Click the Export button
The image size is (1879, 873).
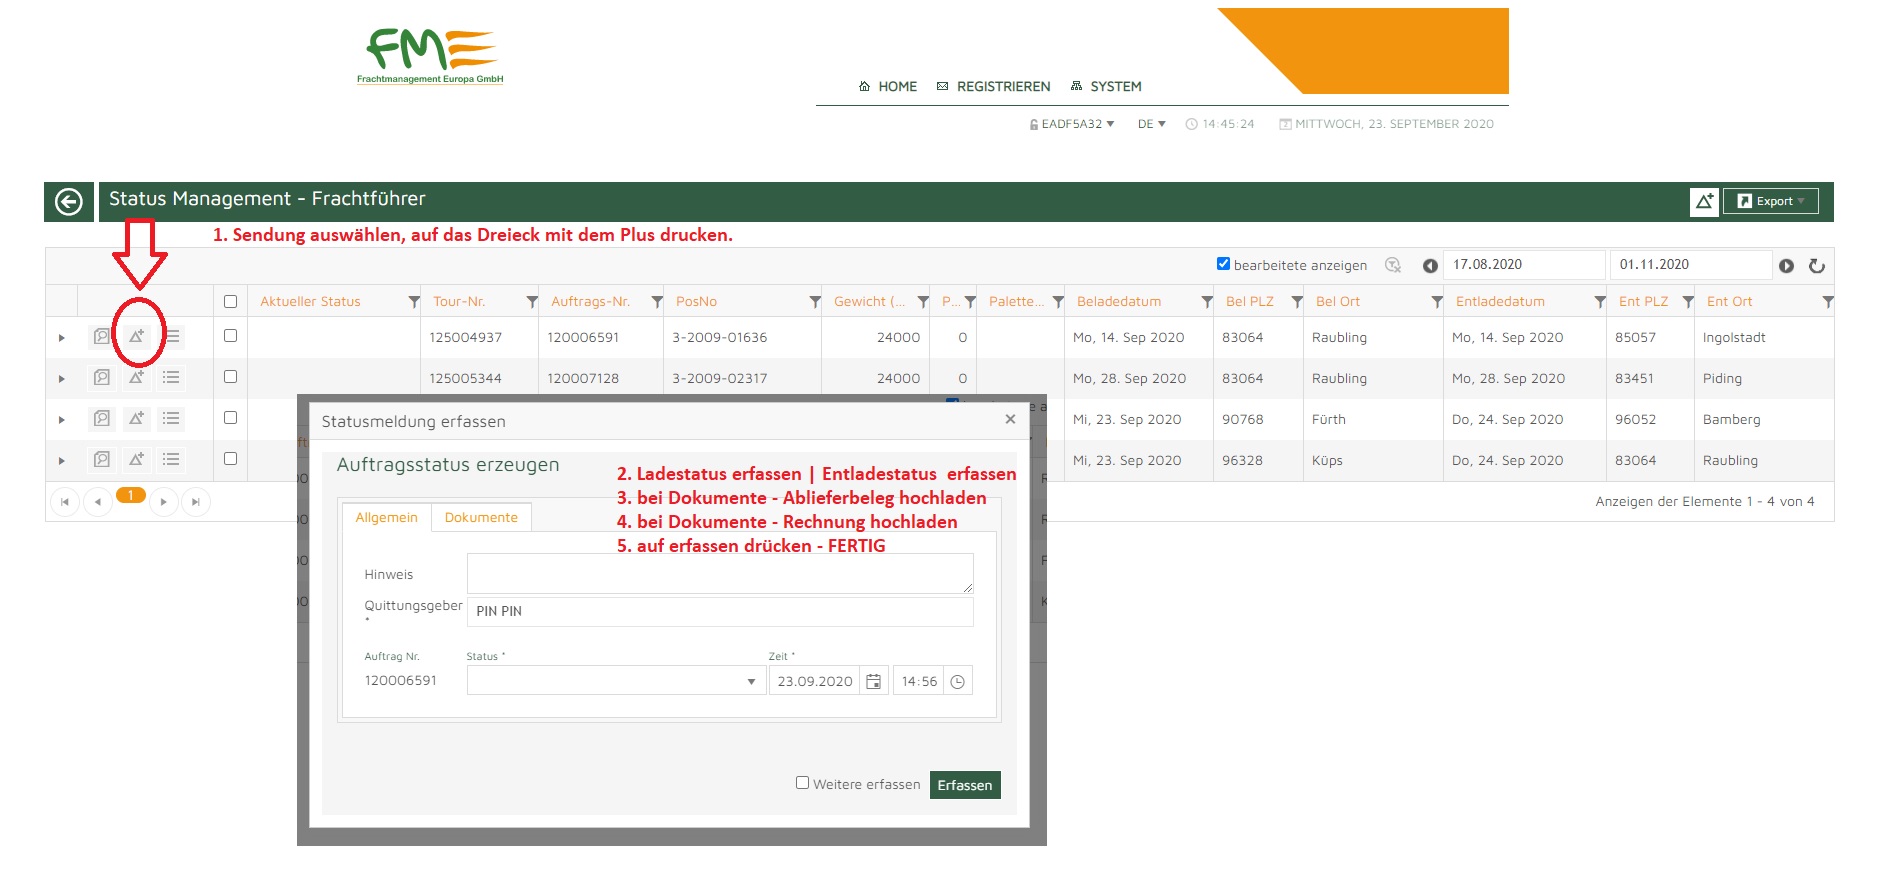coord(1770,201)
